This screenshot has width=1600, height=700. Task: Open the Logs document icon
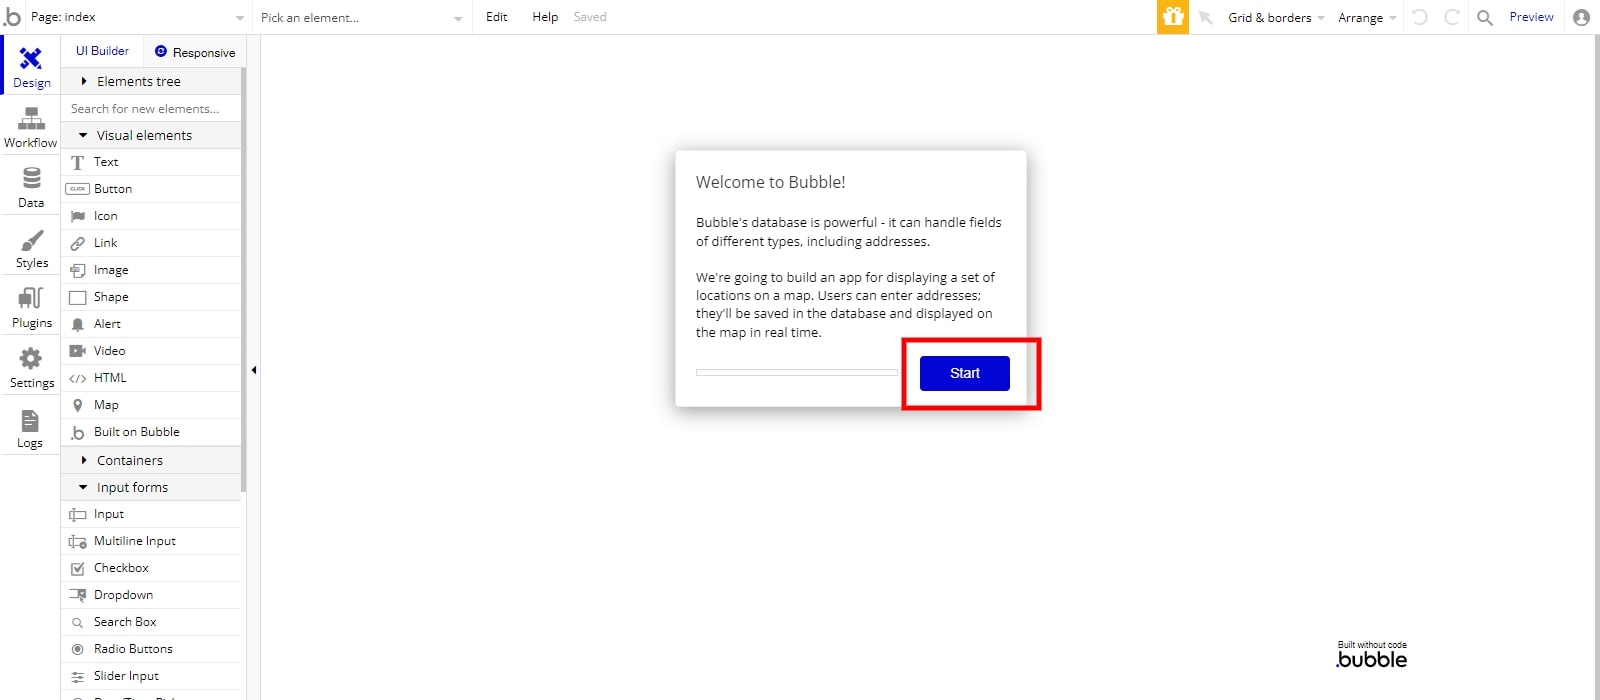[x=30, y=421]
